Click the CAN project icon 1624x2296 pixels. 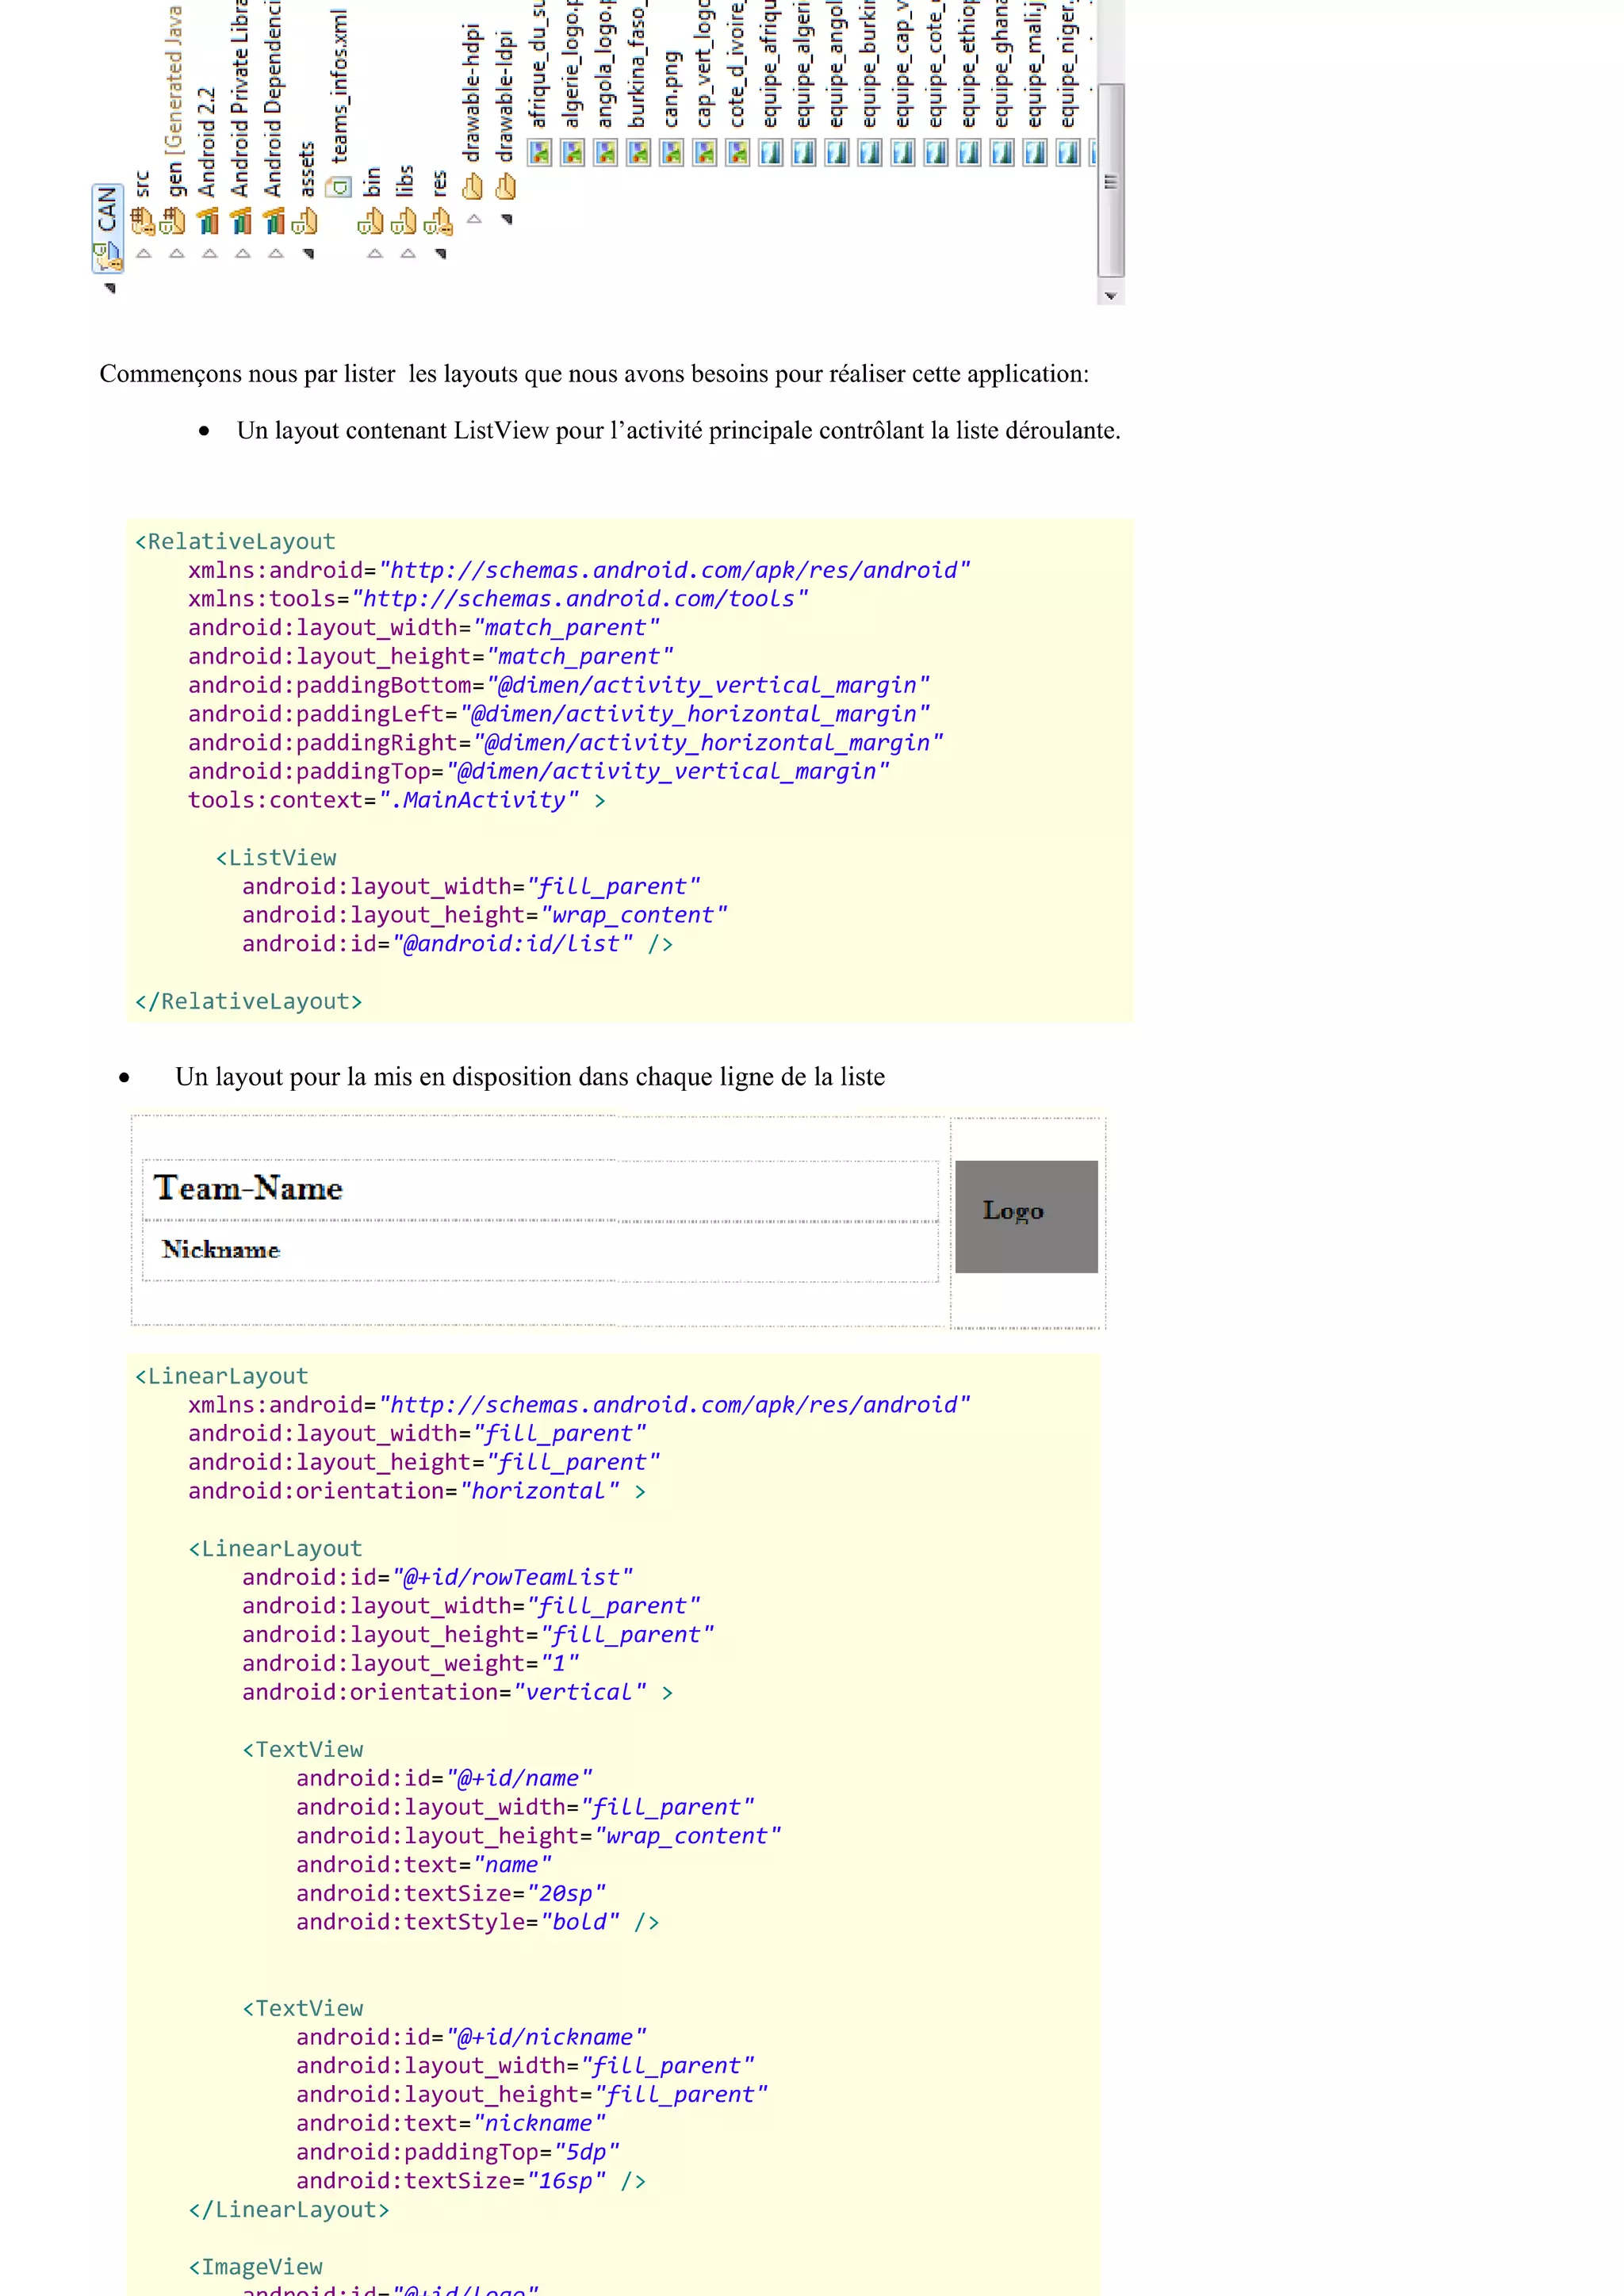click(107, 258)
